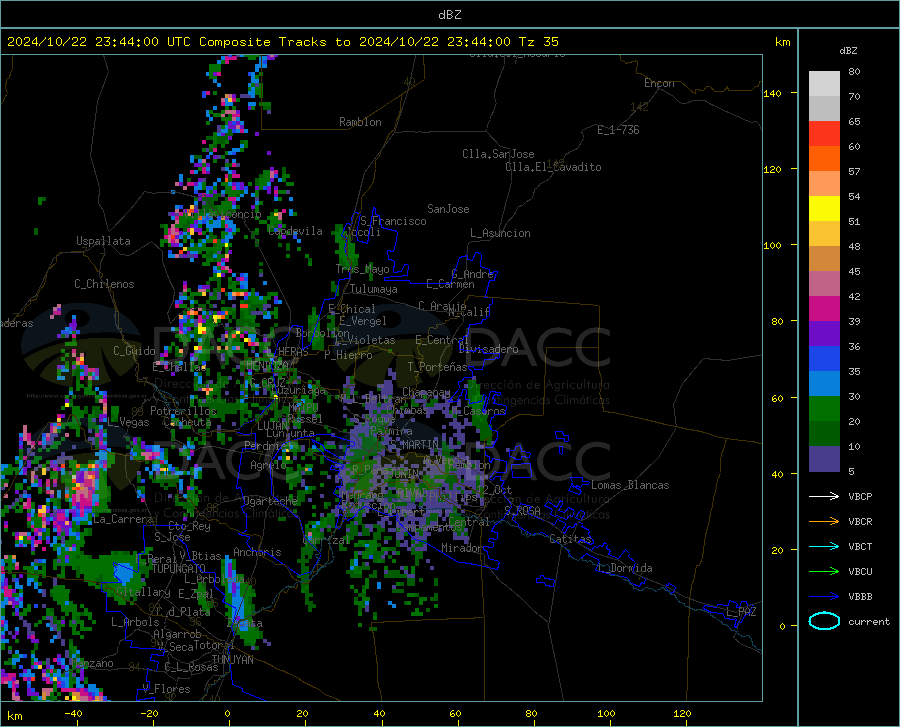Click the -40 km tick on horizontal axis
This screenshot has height=727, width=900.
pos(73,714)
